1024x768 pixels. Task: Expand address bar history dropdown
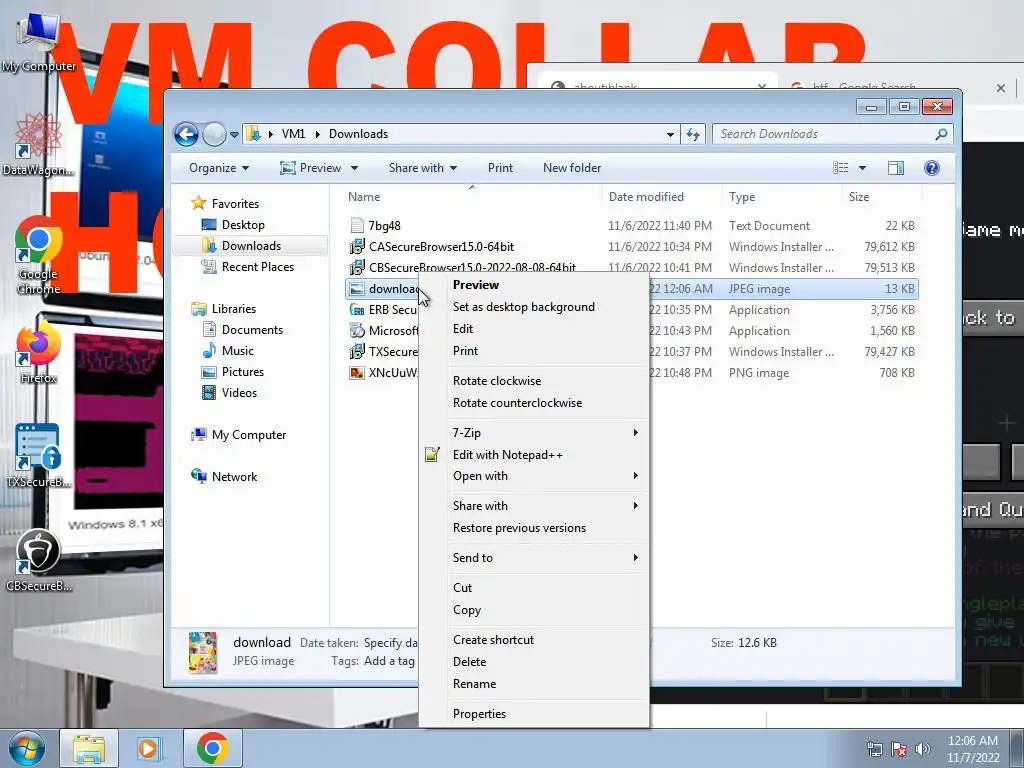(670, 135)
